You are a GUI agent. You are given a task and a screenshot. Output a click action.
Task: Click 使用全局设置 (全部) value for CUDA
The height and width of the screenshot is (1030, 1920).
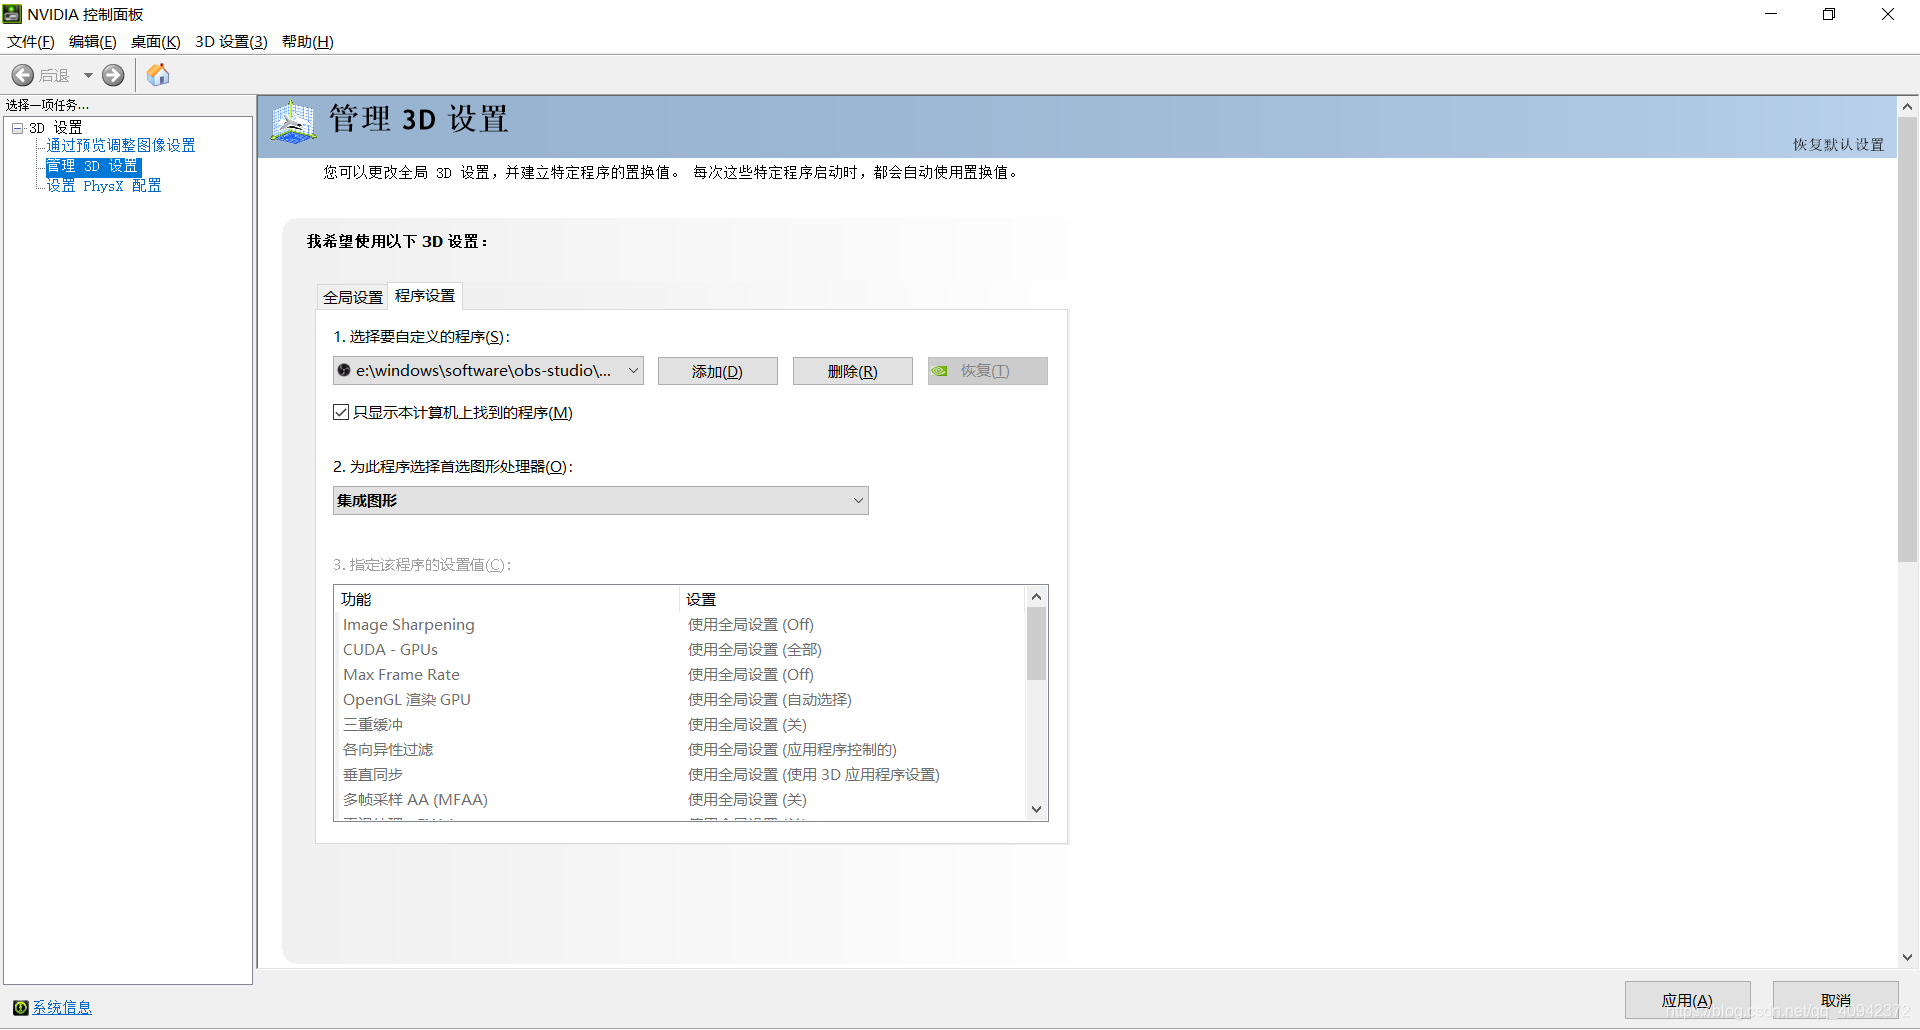755,650
